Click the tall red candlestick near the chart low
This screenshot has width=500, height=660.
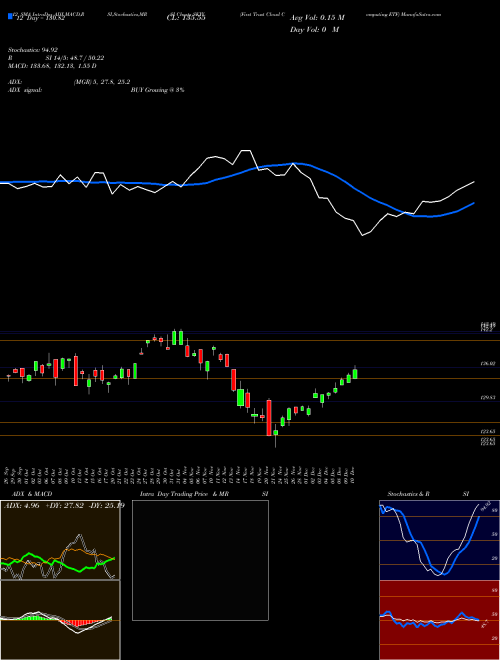pyautogui.click(x=269, y=417)
